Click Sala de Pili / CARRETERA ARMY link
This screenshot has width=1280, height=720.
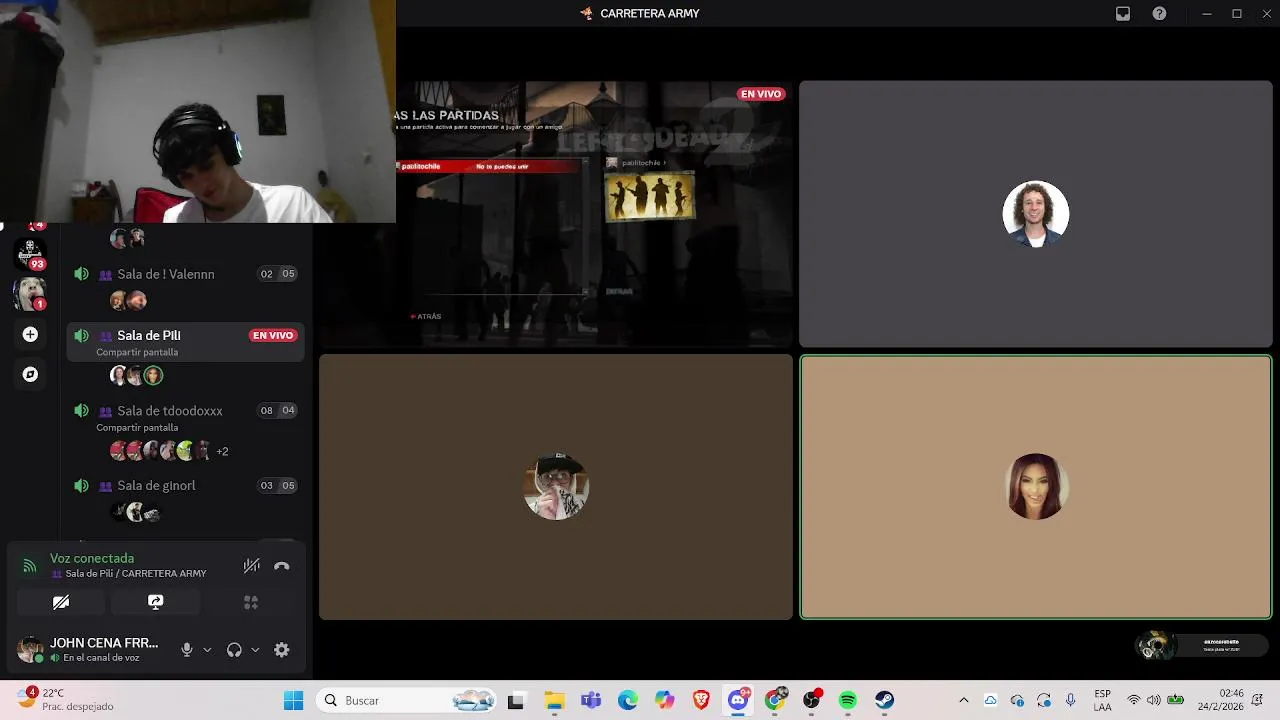point(136,574)
